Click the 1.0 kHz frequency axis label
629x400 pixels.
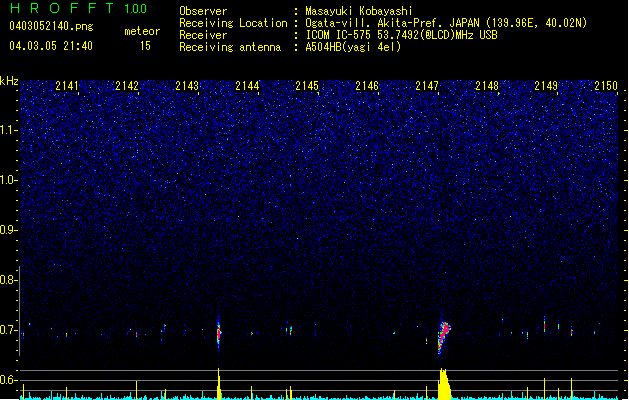click(8, 180)
